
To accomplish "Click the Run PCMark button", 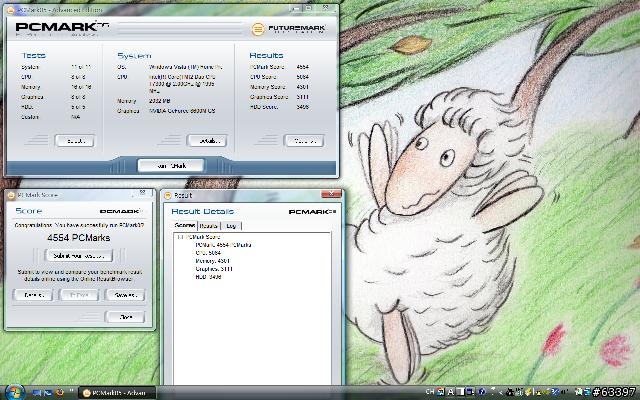I will [171, 166].
